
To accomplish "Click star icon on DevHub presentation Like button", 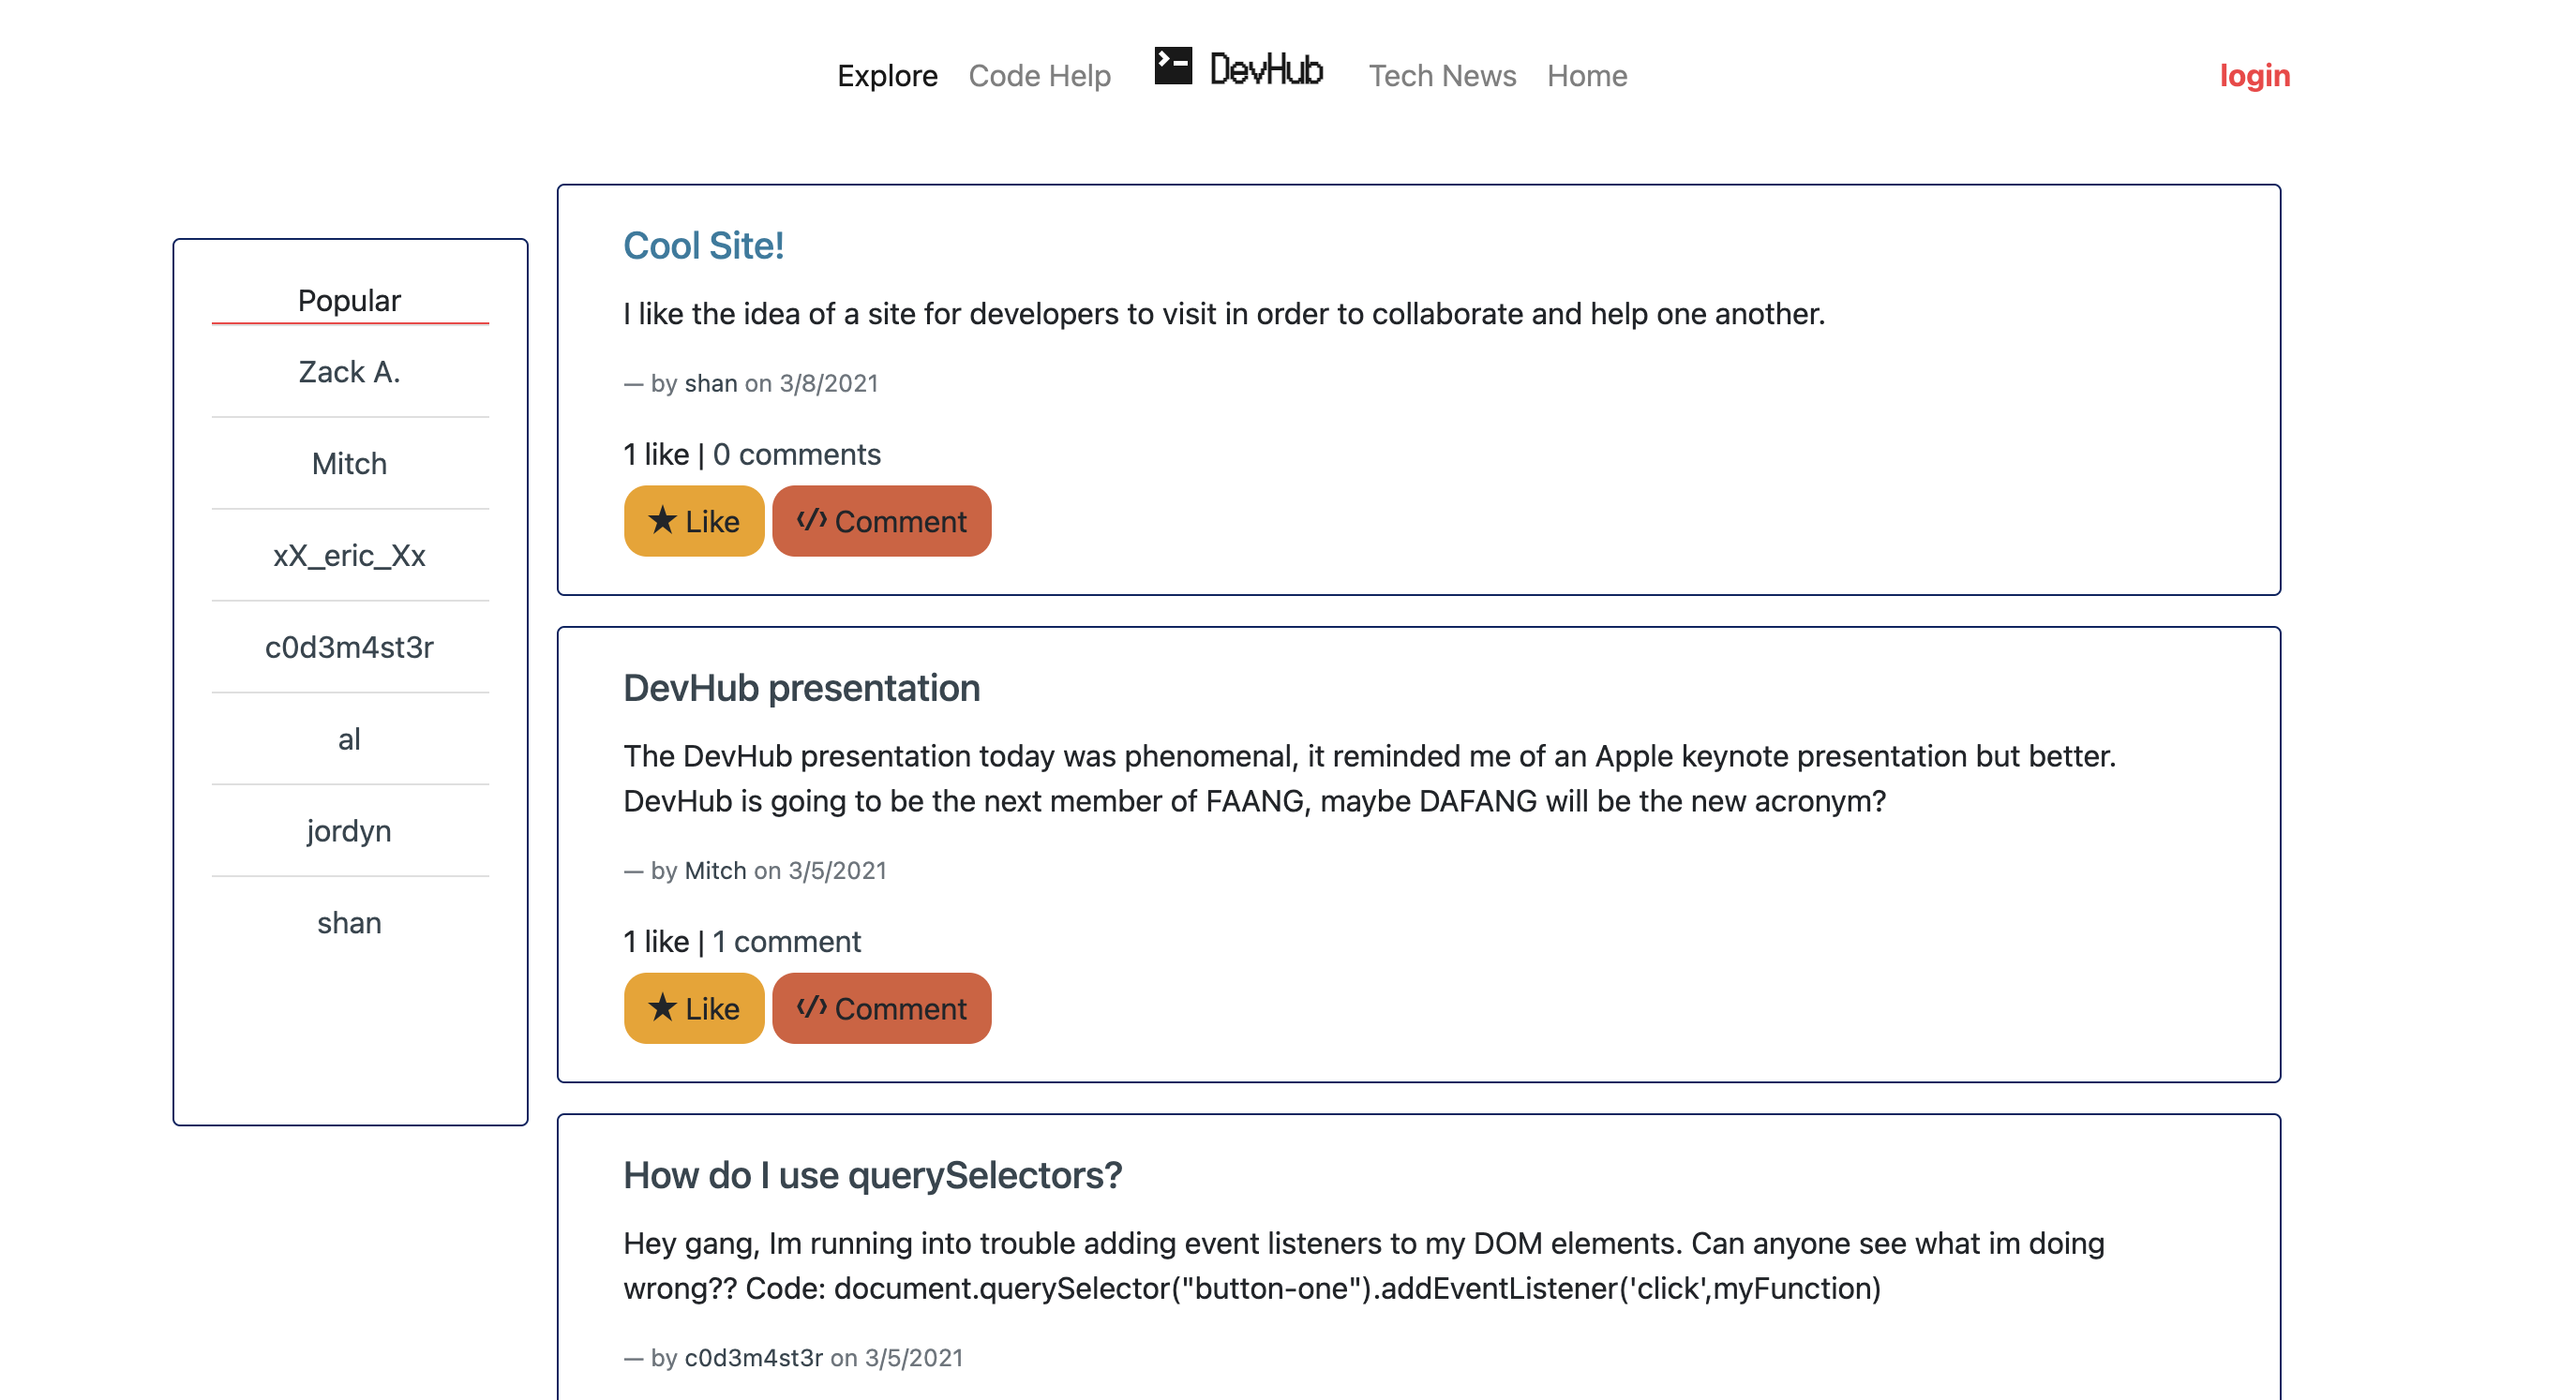I will pos(662,1007).
